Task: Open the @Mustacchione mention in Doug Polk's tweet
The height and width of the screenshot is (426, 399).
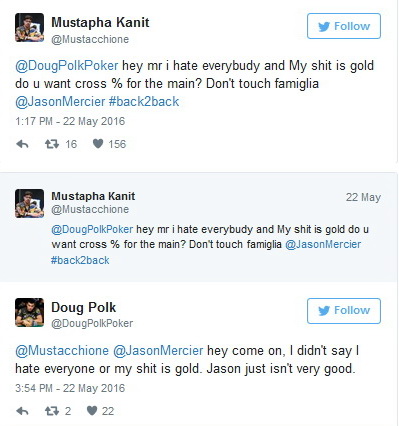Action: 62,351
